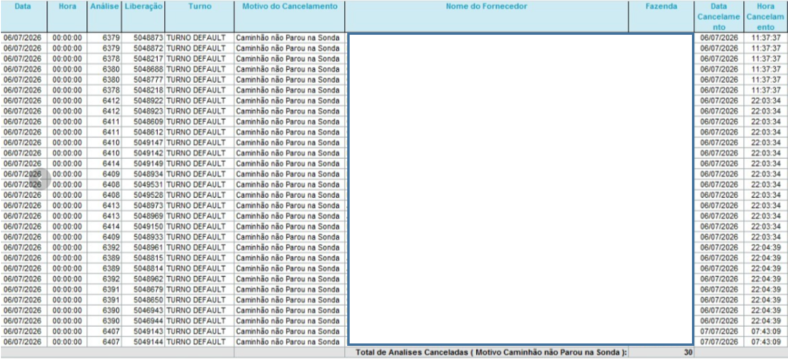
Task: Select the Liberação cell 5048962
Action: tap(143, 279)
